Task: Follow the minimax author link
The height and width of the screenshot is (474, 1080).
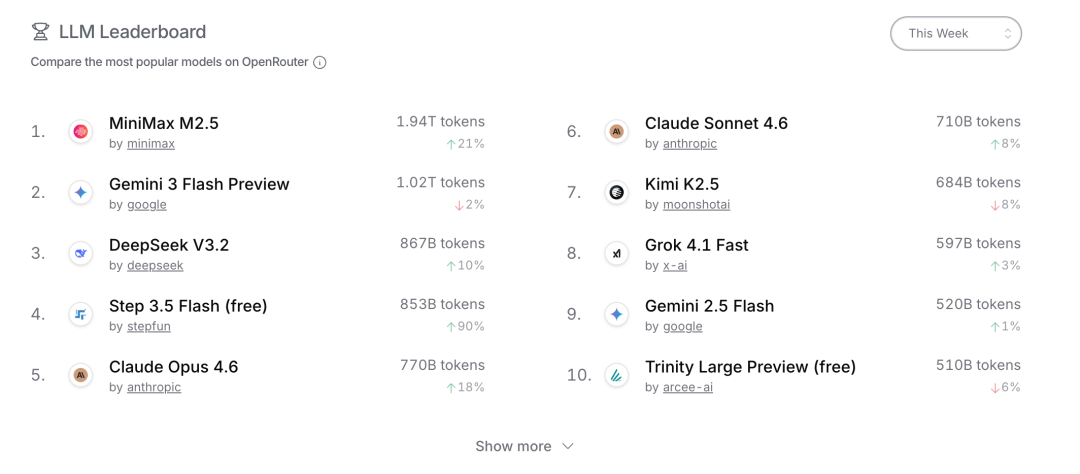Action: pyautogui.click(x=151, y=144)
